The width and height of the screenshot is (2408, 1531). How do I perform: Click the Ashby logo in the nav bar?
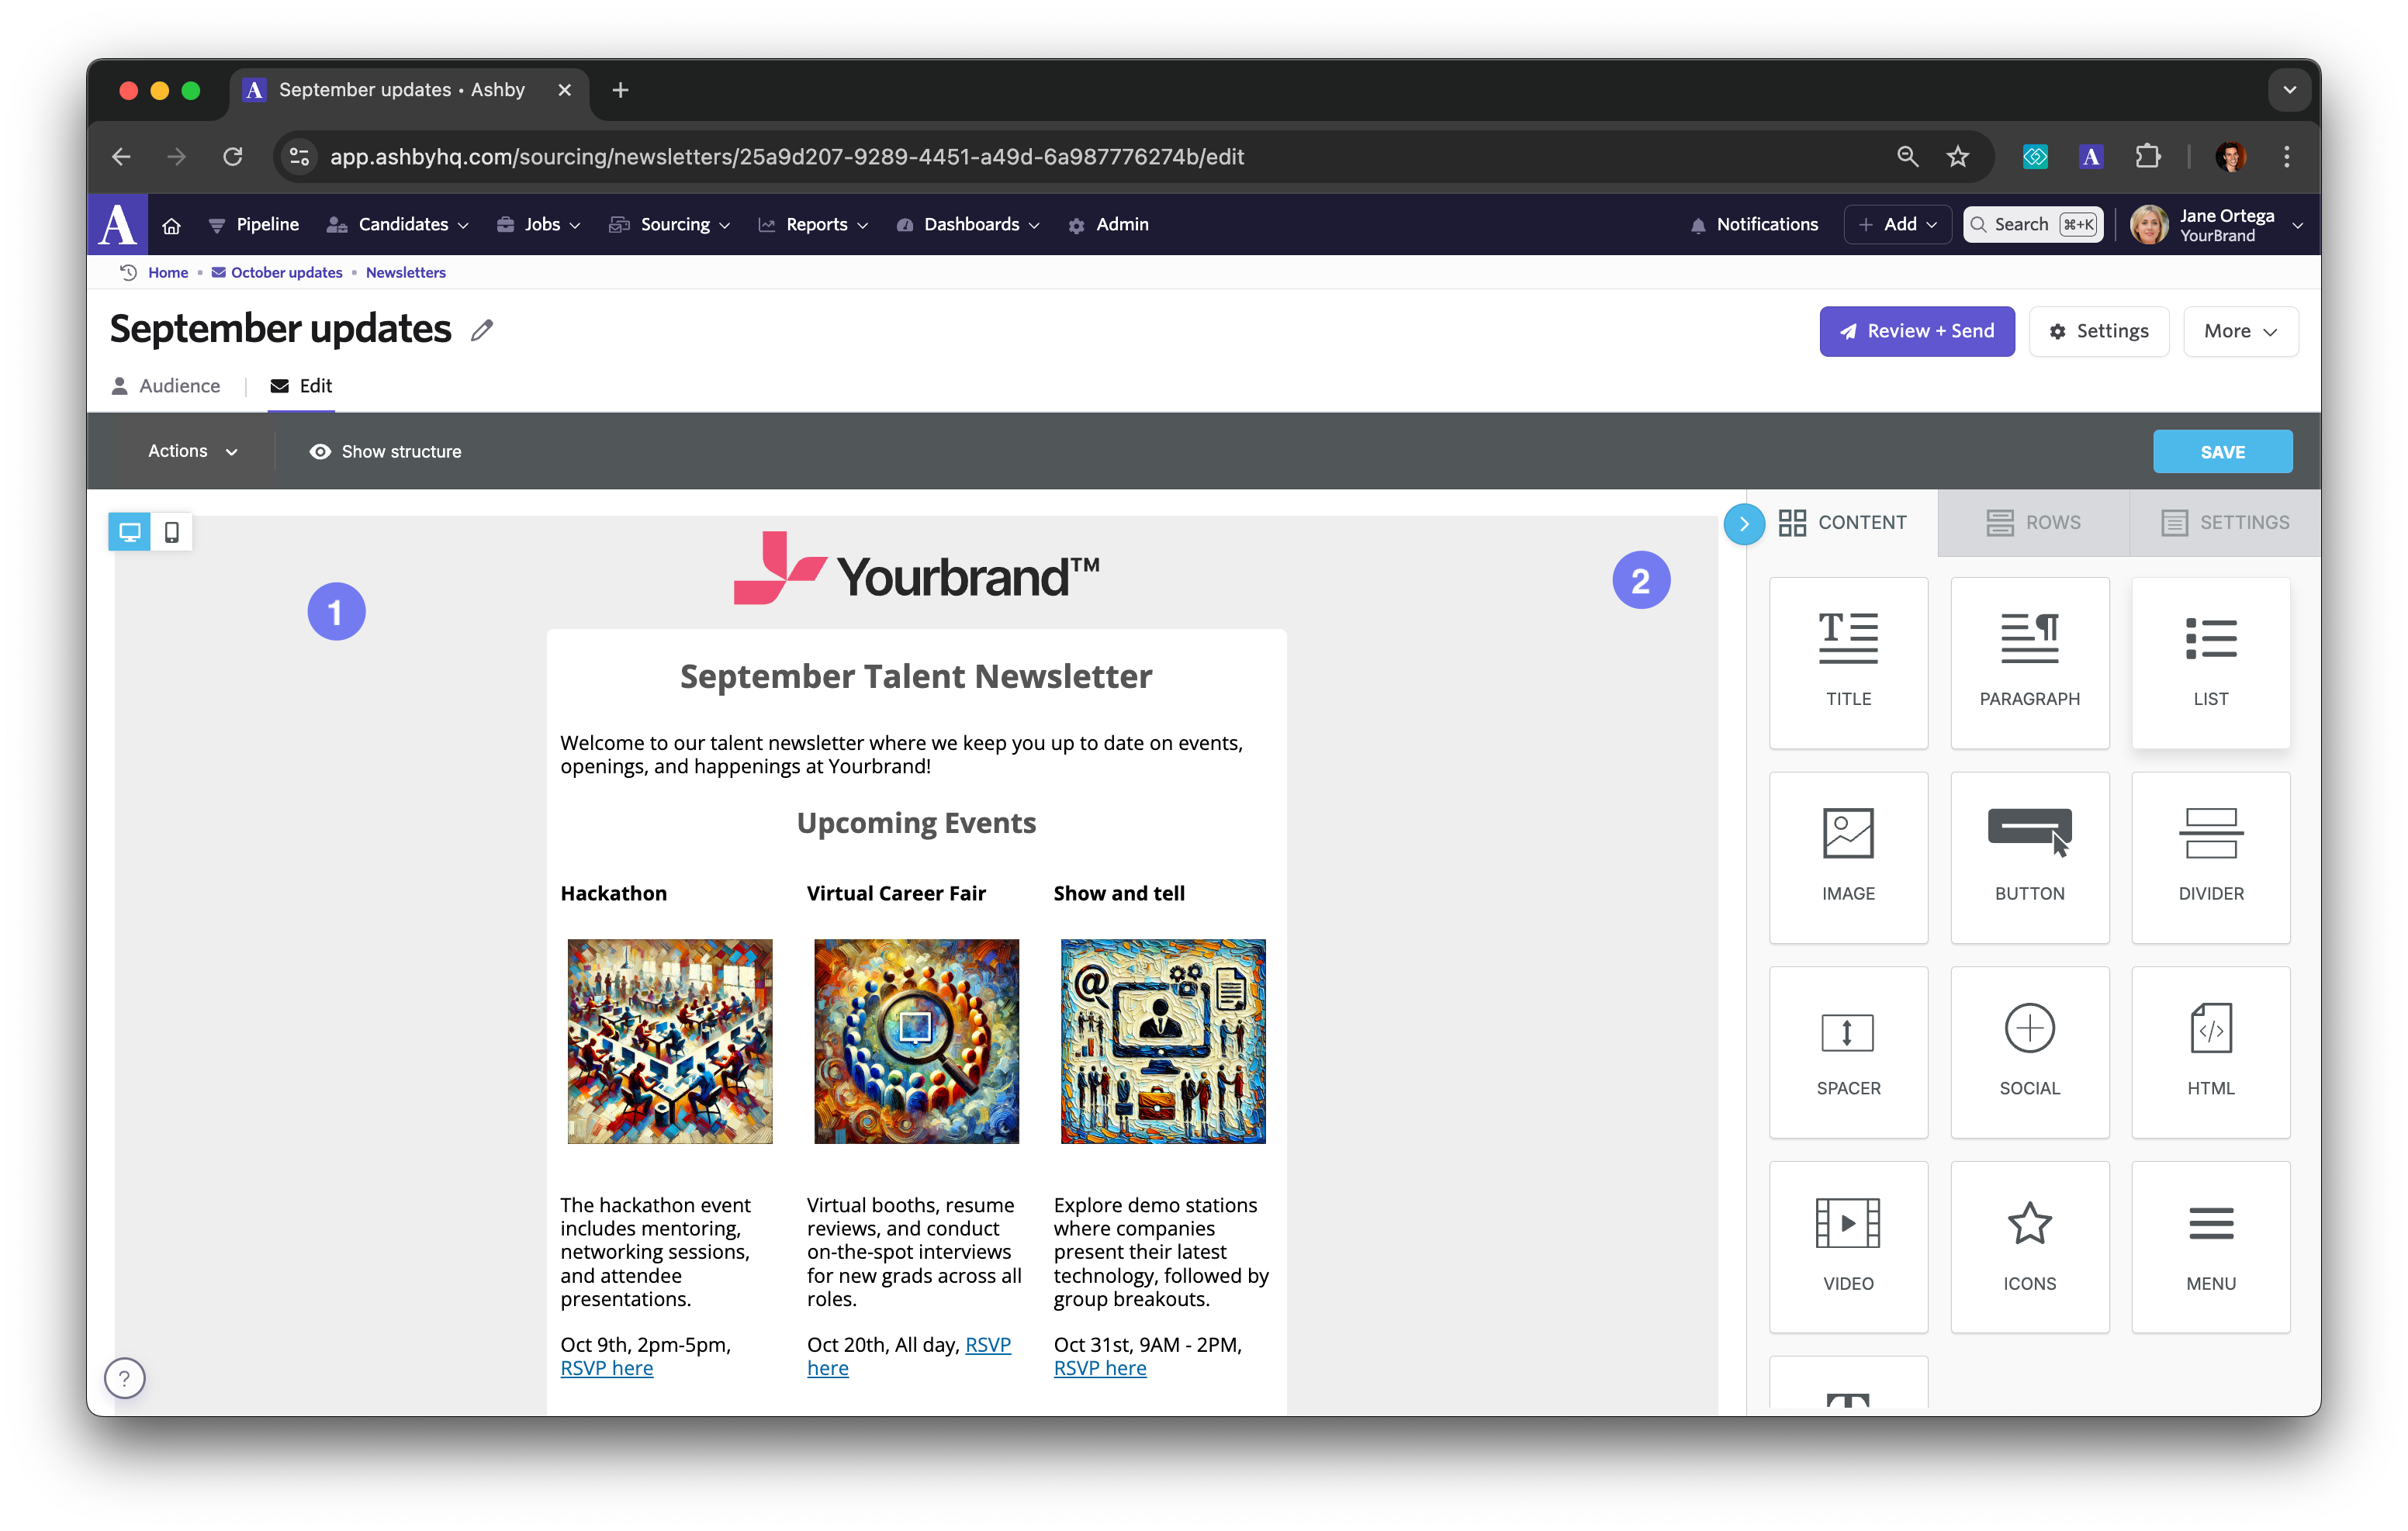[118, 224]
